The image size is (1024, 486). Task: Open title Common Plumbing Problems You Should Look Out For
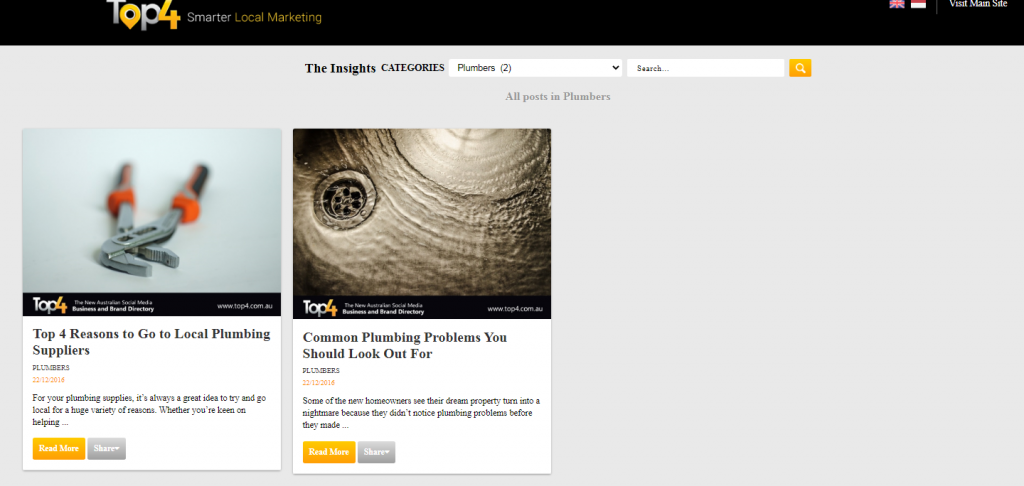(405, 346)
